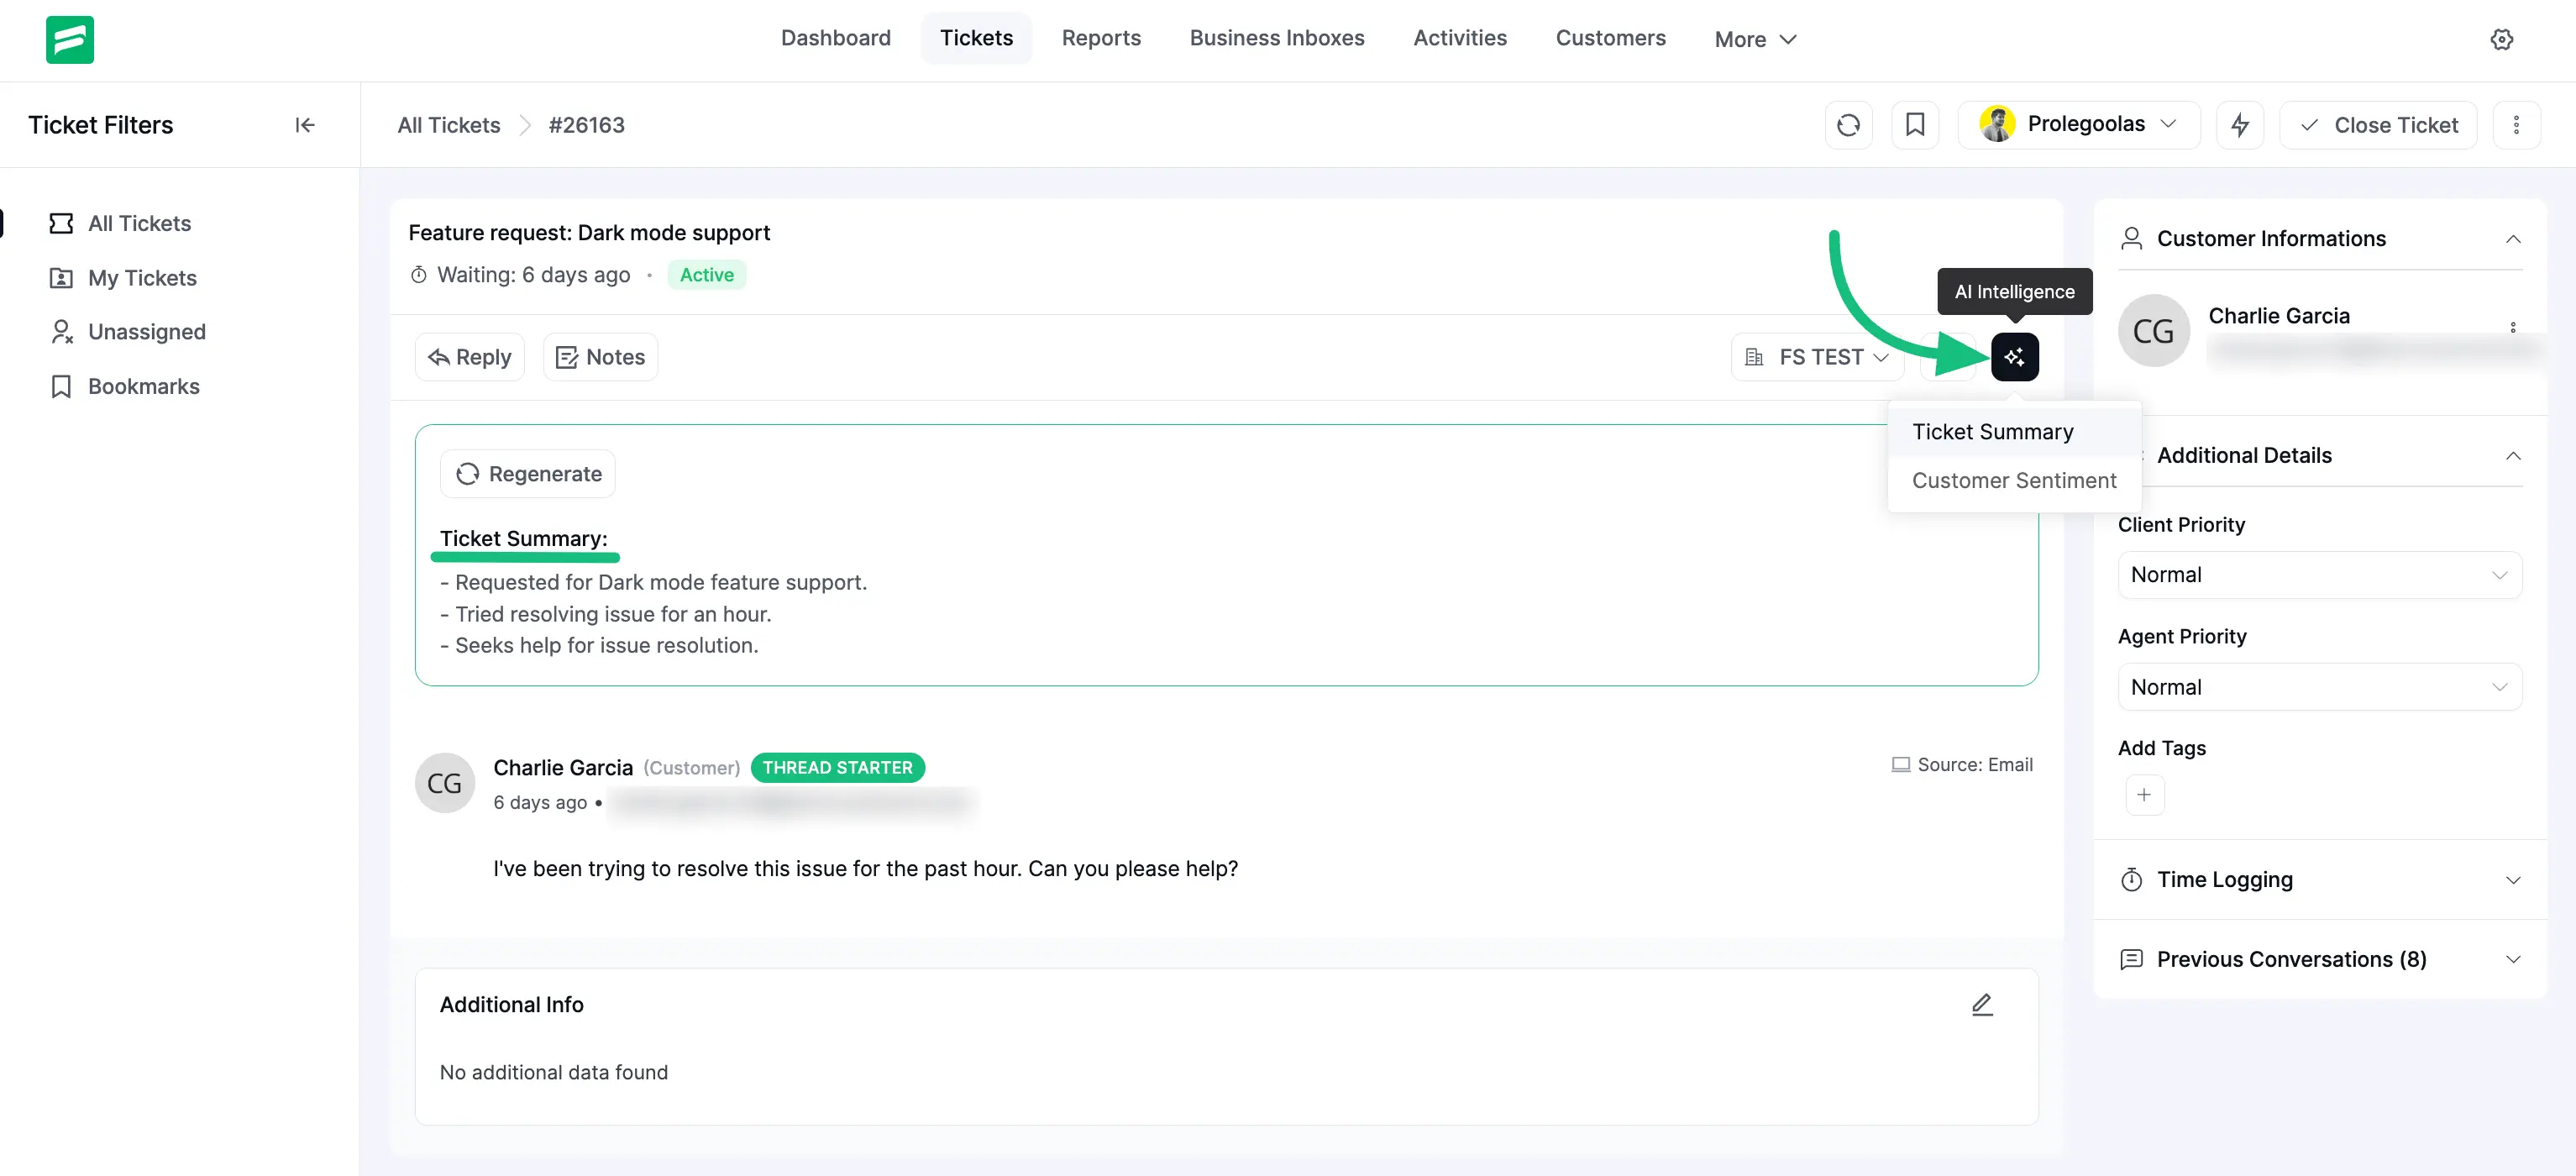This screenshot has height=1176, width=2576.
Task: Switch to the Reports tab
Action: (1100, 38)
